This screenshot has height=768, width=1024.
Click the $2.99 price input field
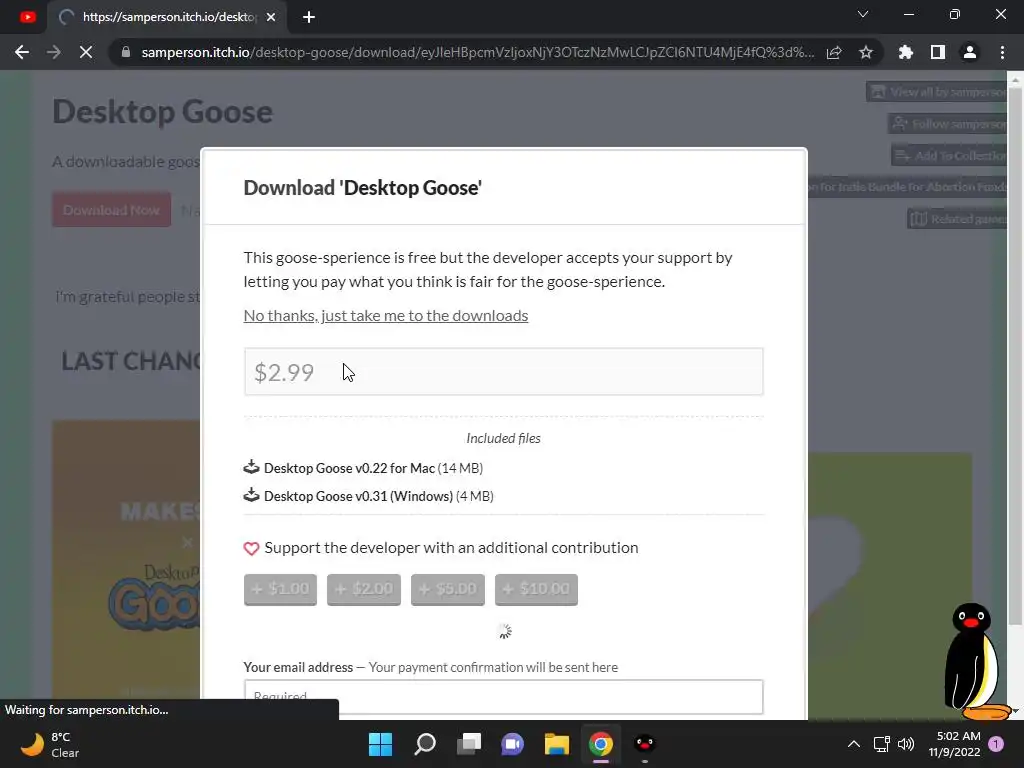coord(504,372)
